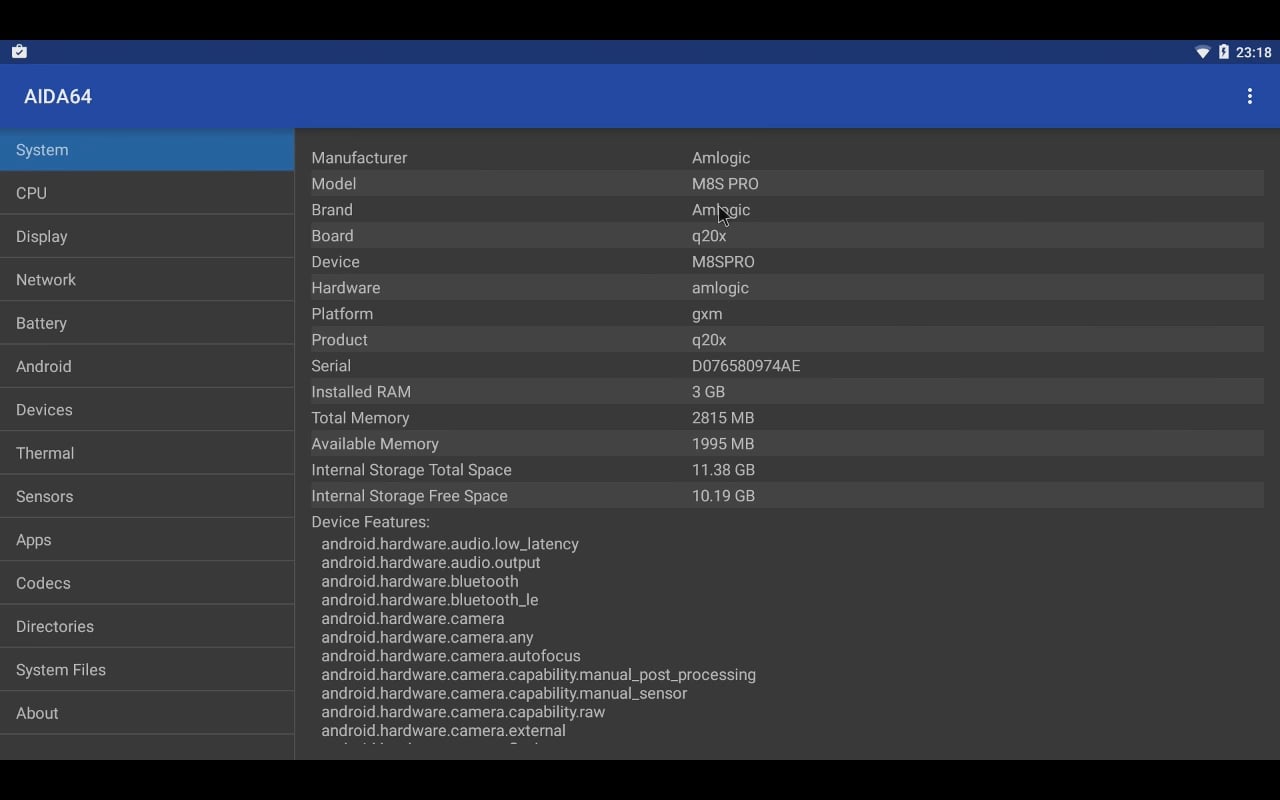Open the CPU section

tap(147, 193)
